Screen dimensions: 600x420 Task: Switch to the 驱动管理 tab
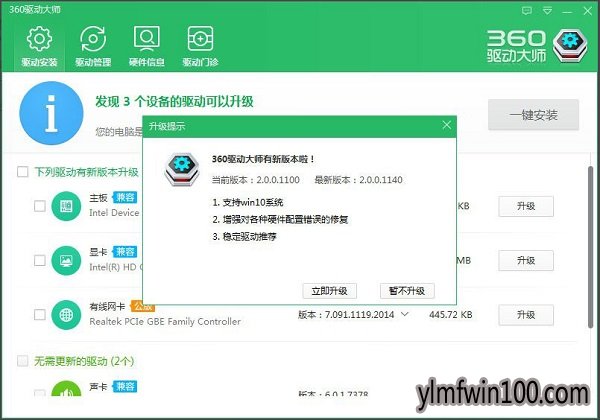(93, 47)
